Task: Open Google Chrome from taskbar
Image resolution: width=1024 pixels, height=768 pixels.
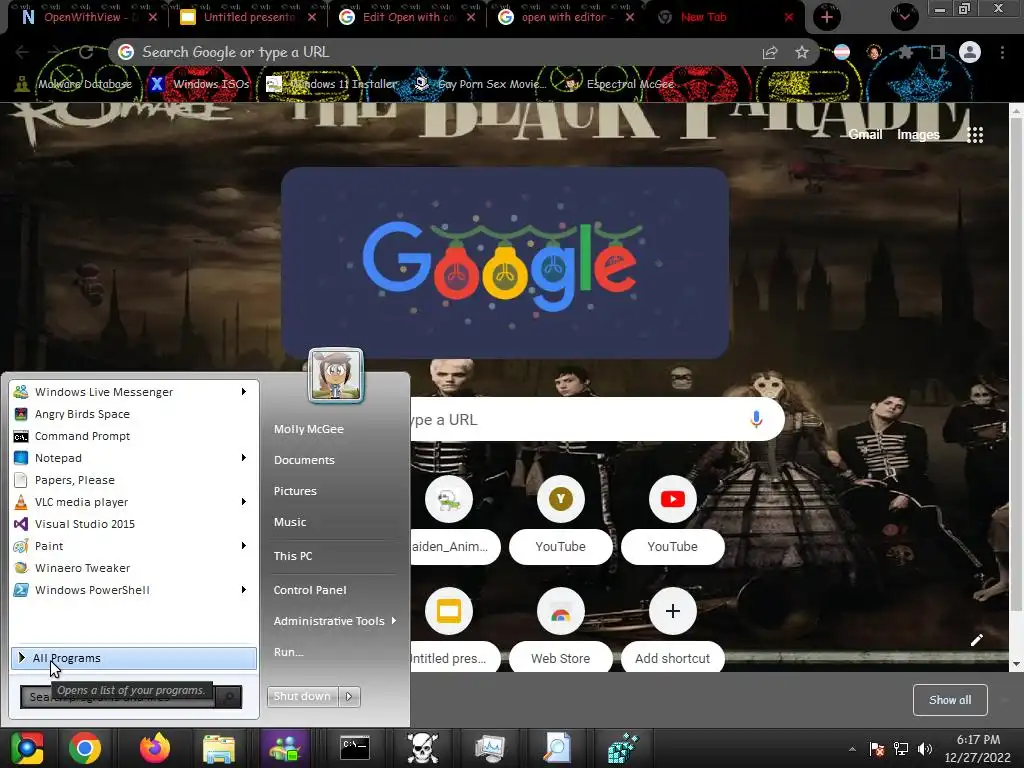Action: [85, 748]
